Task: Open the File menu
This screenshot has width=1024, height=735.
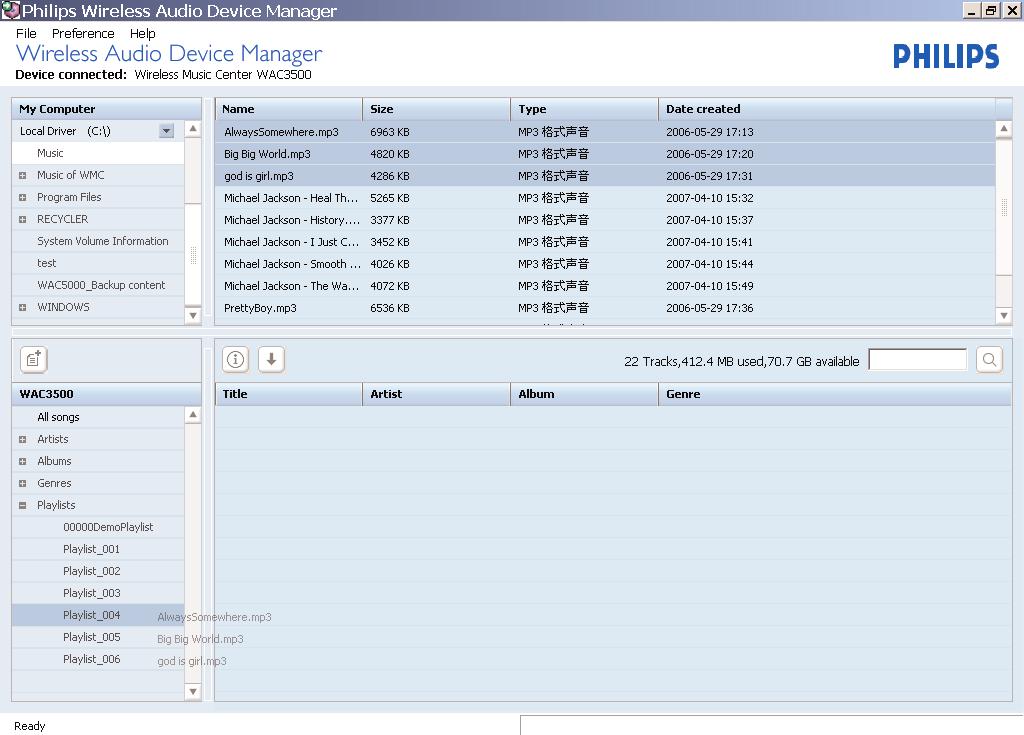Action: pyautogui.click(x=26, y=33)
